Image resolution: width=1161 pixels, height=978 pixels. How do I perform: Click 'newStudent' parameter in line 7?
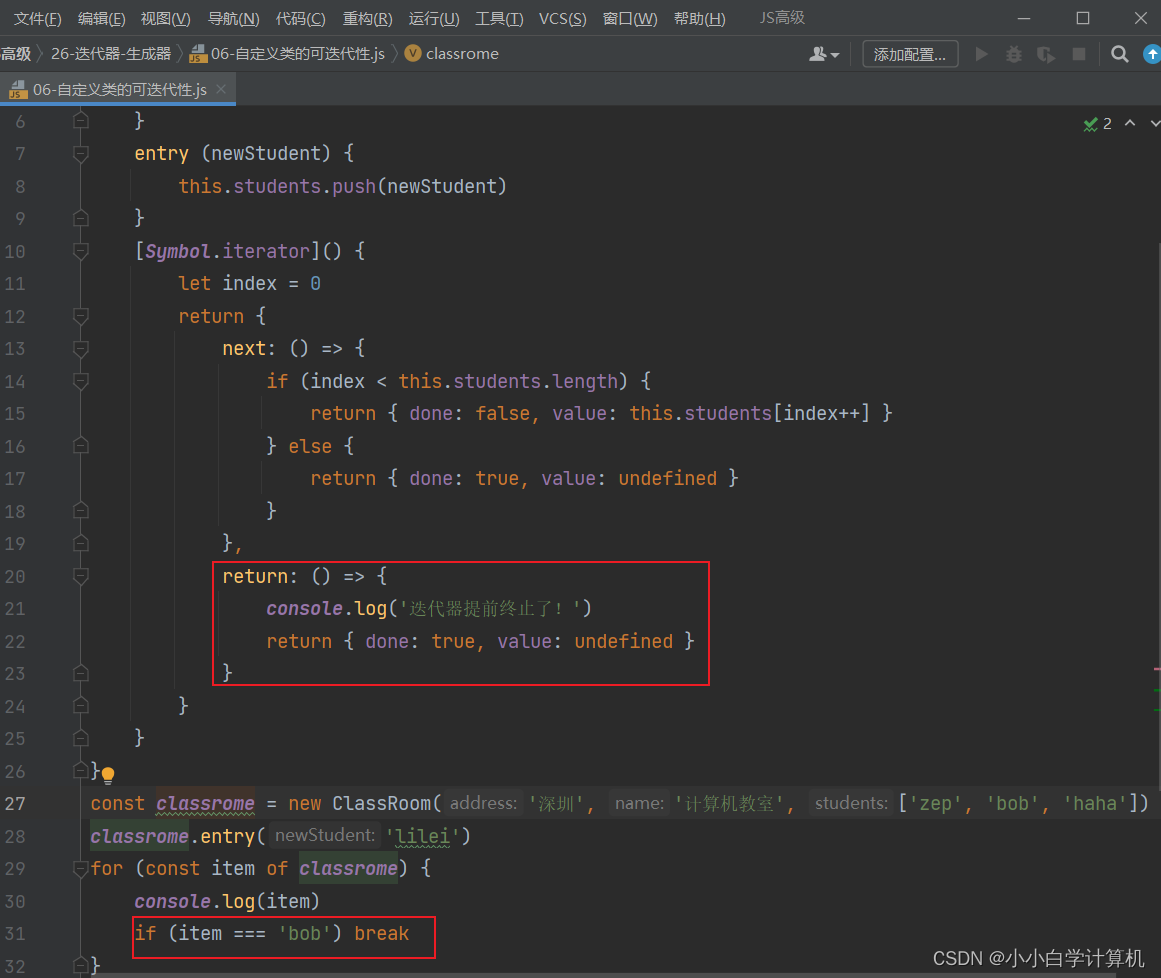click(x=266, y=153)
